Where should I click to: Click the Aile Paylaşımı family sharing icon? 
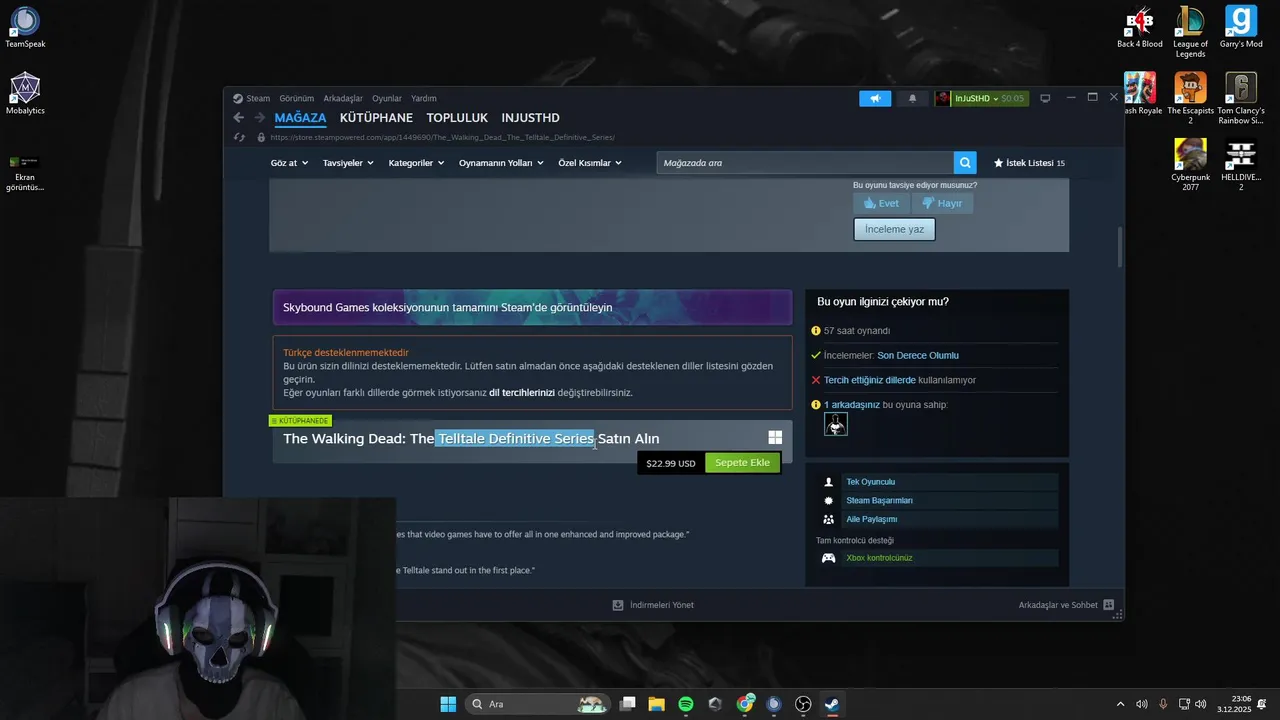pyautogui.click(x=828, y=519)
